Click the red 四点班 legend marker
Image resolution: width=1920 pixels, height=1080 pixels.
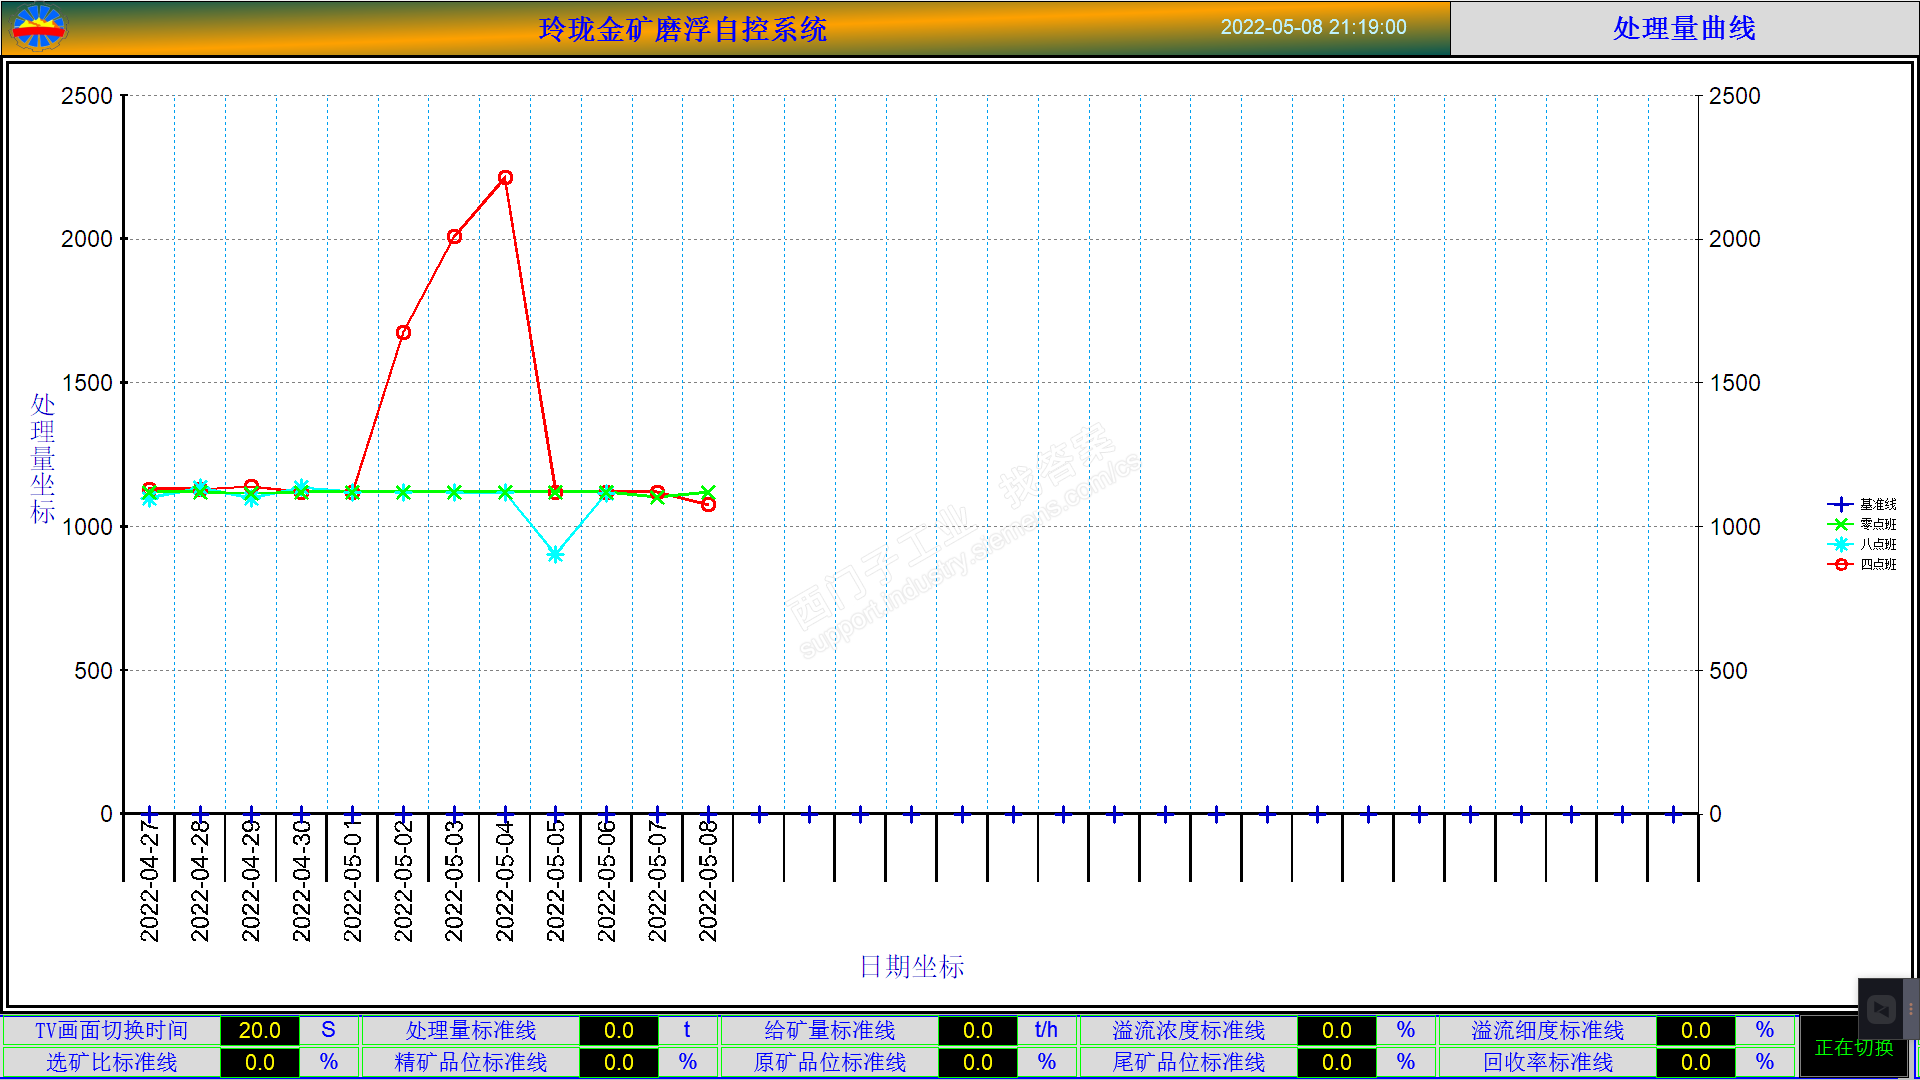1840,565
